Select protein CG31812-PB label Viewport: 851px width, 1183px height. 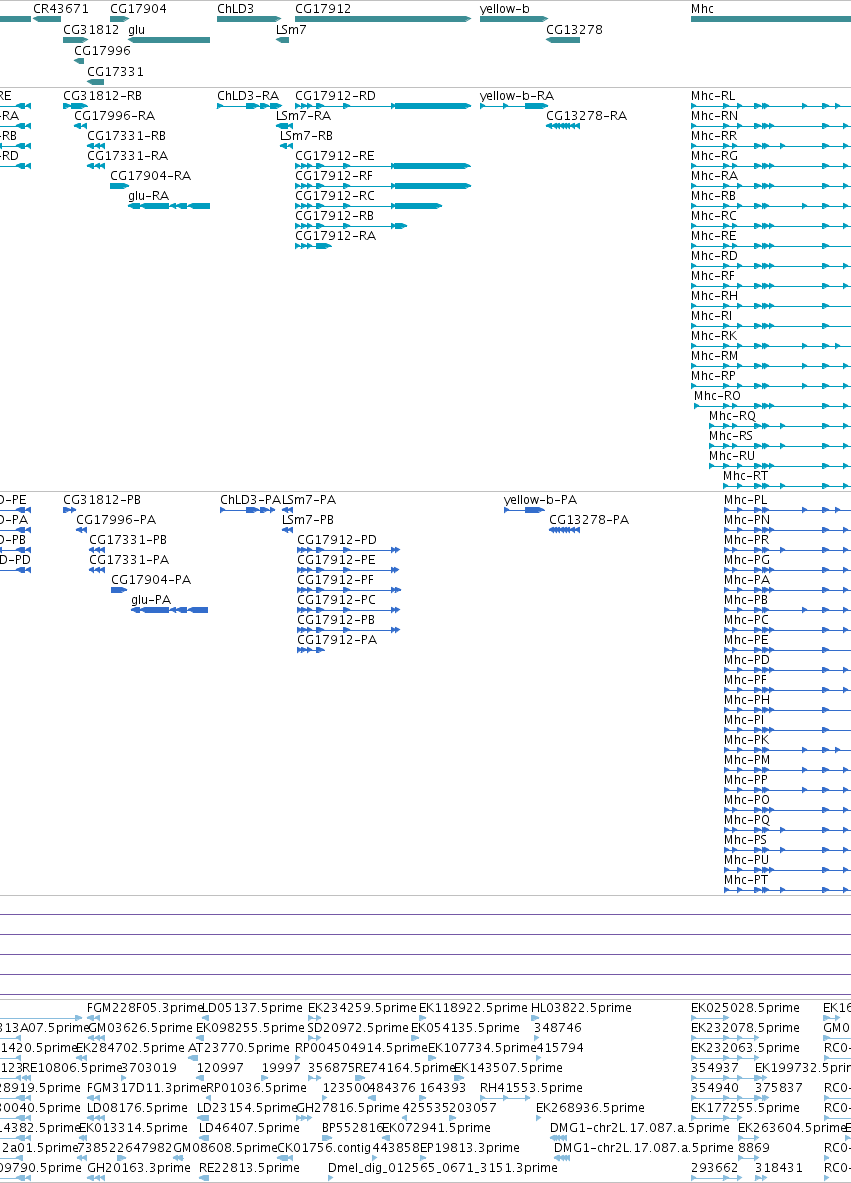click(102, 499)
